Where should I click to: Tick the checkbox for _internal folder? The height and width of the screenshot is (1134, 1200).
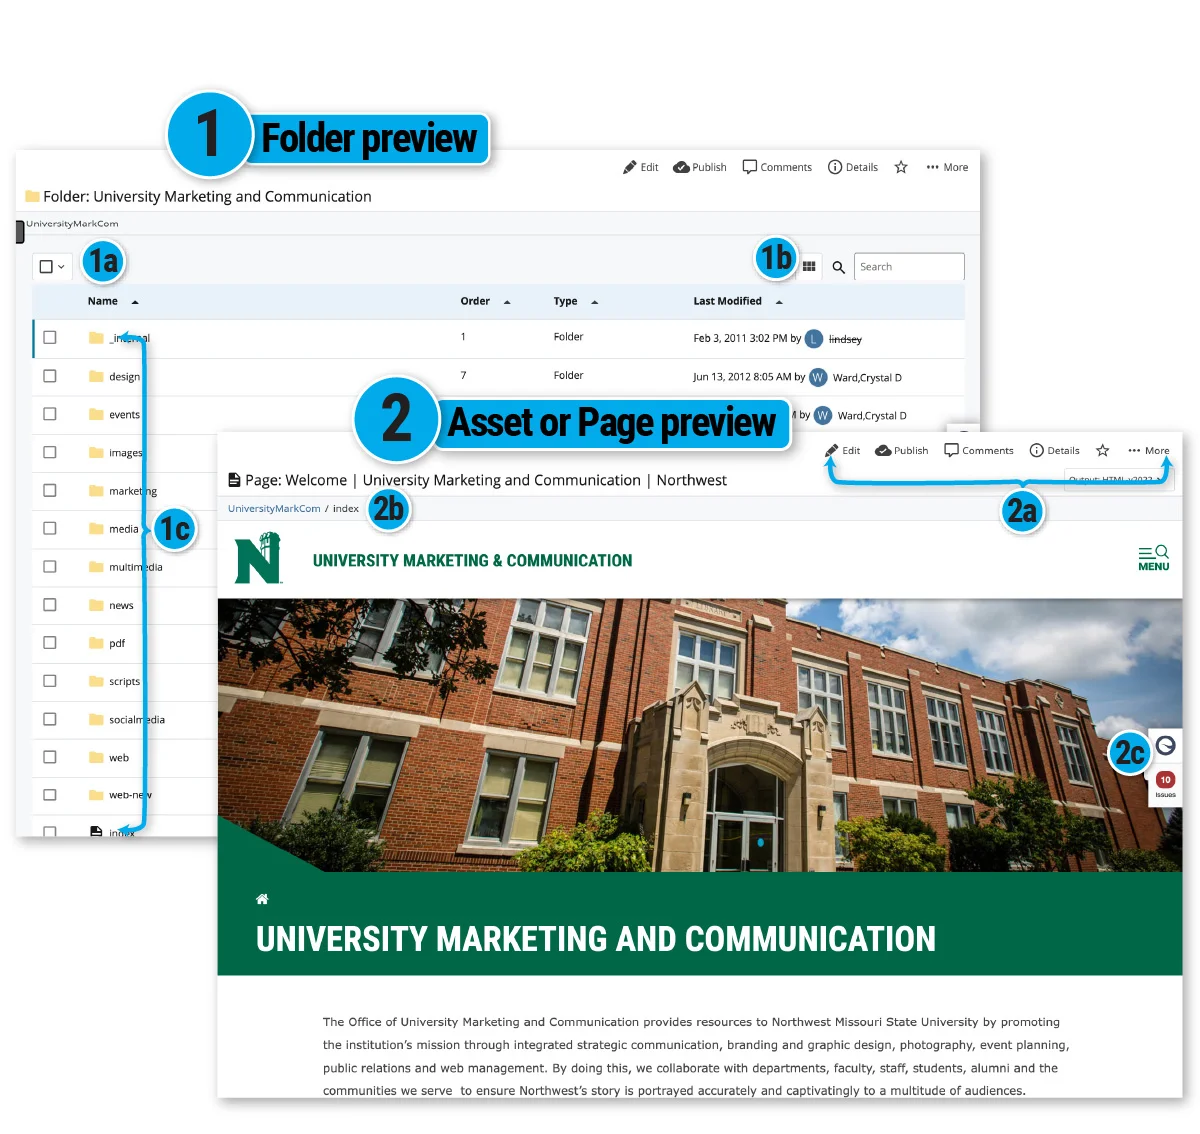pyautogui.click(x=50, y=338)
